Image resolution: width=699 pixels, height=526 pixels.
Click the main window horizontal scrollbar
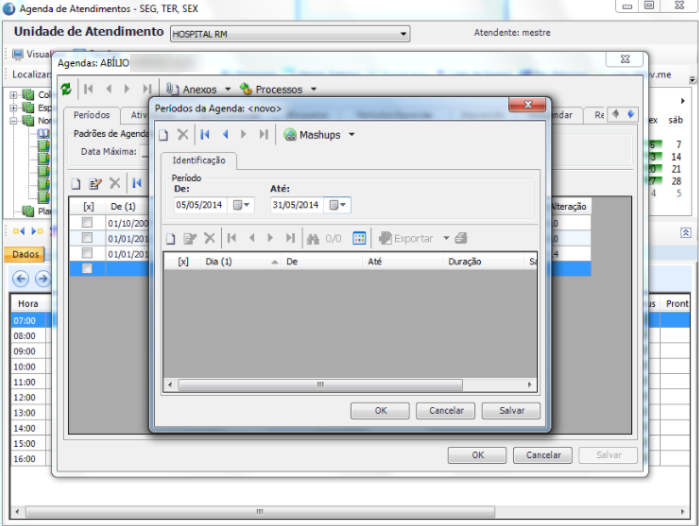[260, 511]
